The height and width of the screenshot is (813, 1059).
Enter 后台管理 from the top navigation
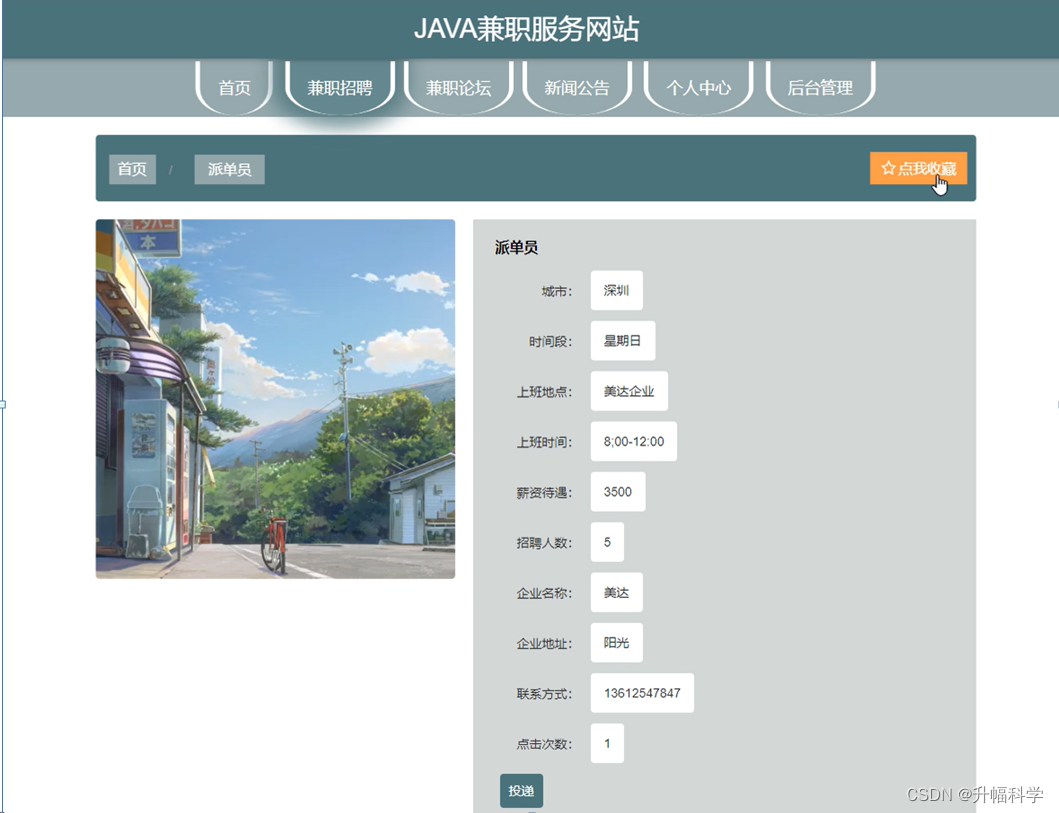820,87
